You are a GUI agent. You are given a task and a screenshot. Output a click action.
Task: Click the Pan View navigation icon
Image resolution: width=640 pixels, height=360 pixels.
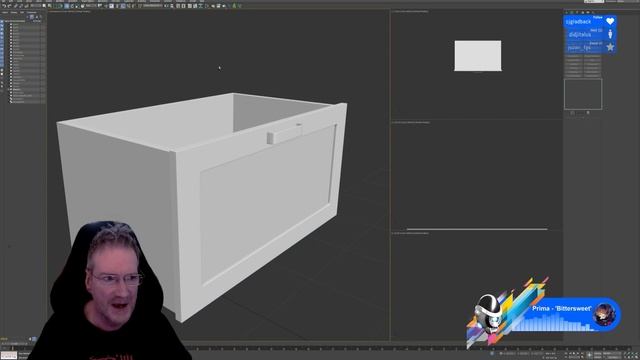629,358
